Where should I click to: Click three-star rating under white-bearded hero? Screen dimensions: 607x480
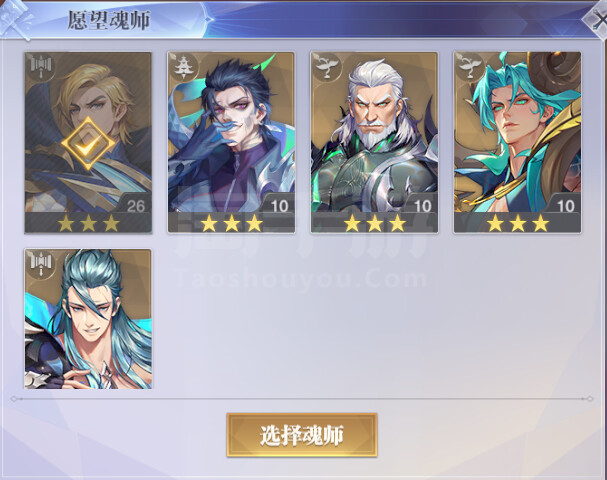coord(374,223)
